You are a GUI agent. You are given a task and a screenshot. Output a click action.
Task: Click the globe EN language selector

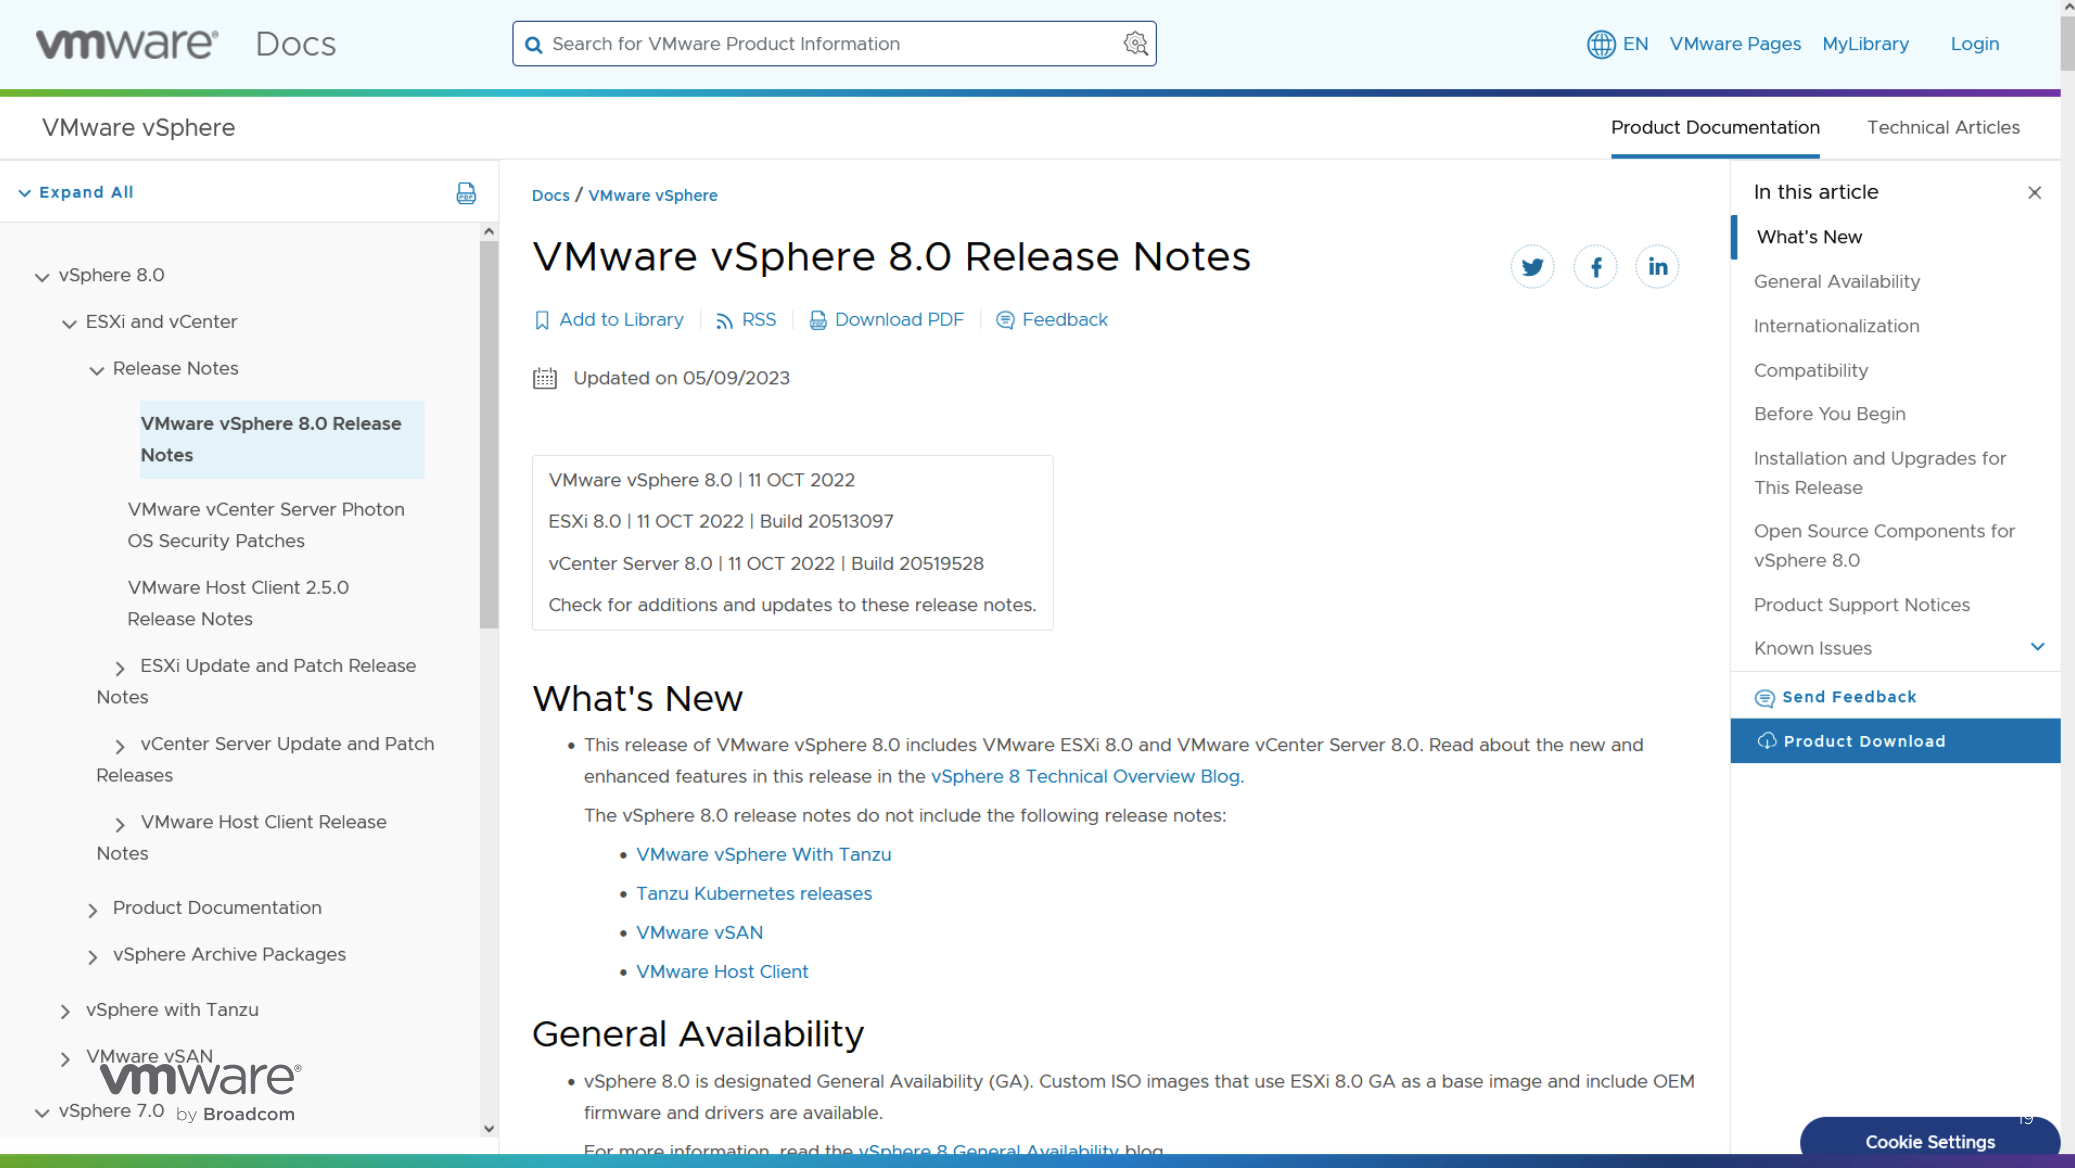[x=1617, y=44]
